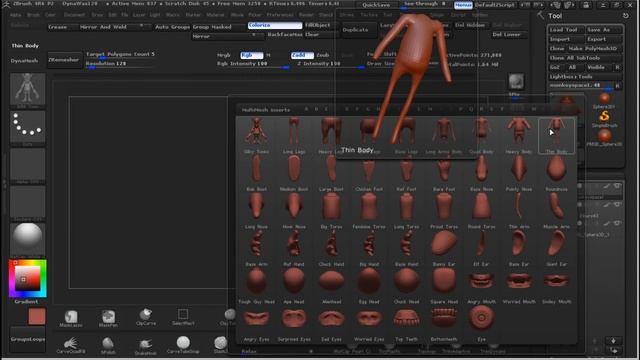Screen dimensions: 640x360
Task: Select the Muscle Arm insert mesh
Action: tap(556, 211)
